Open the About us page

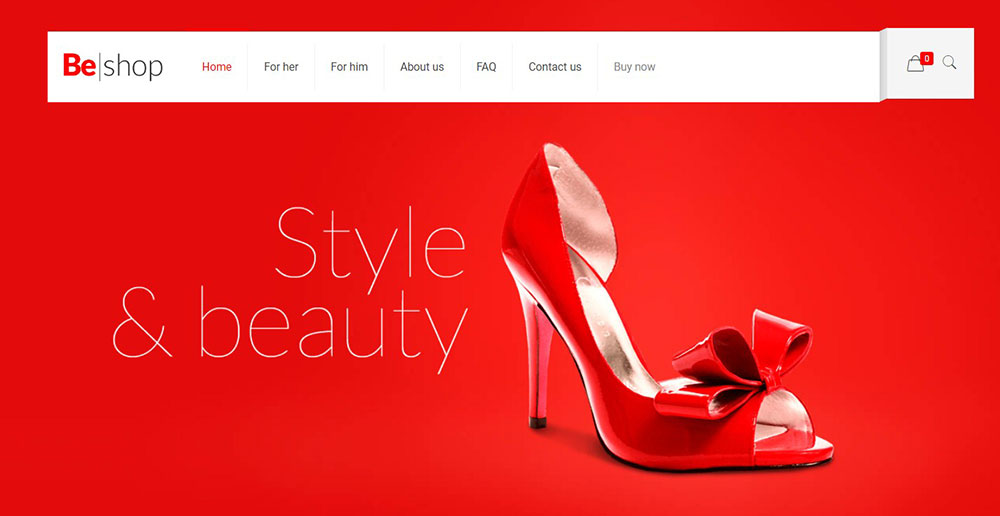[x=422, y=67]
